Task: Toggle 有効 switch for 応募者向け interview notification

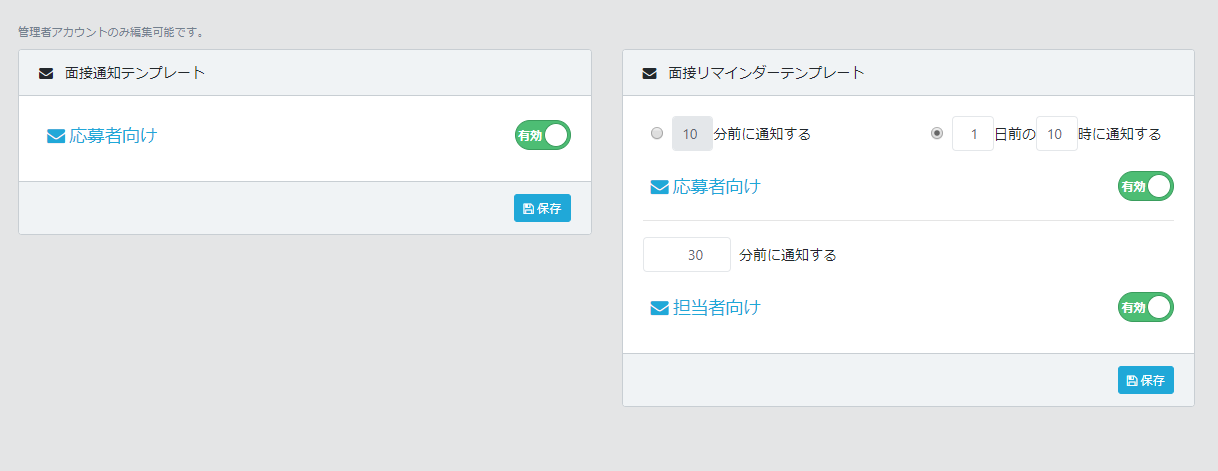Action: pos(542,135)
